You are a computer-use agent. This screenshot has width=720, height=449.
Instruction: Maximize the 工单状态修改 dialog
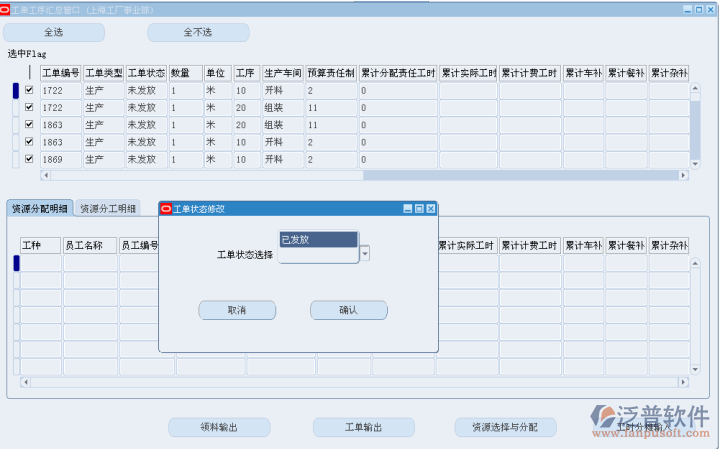point(419,209)
